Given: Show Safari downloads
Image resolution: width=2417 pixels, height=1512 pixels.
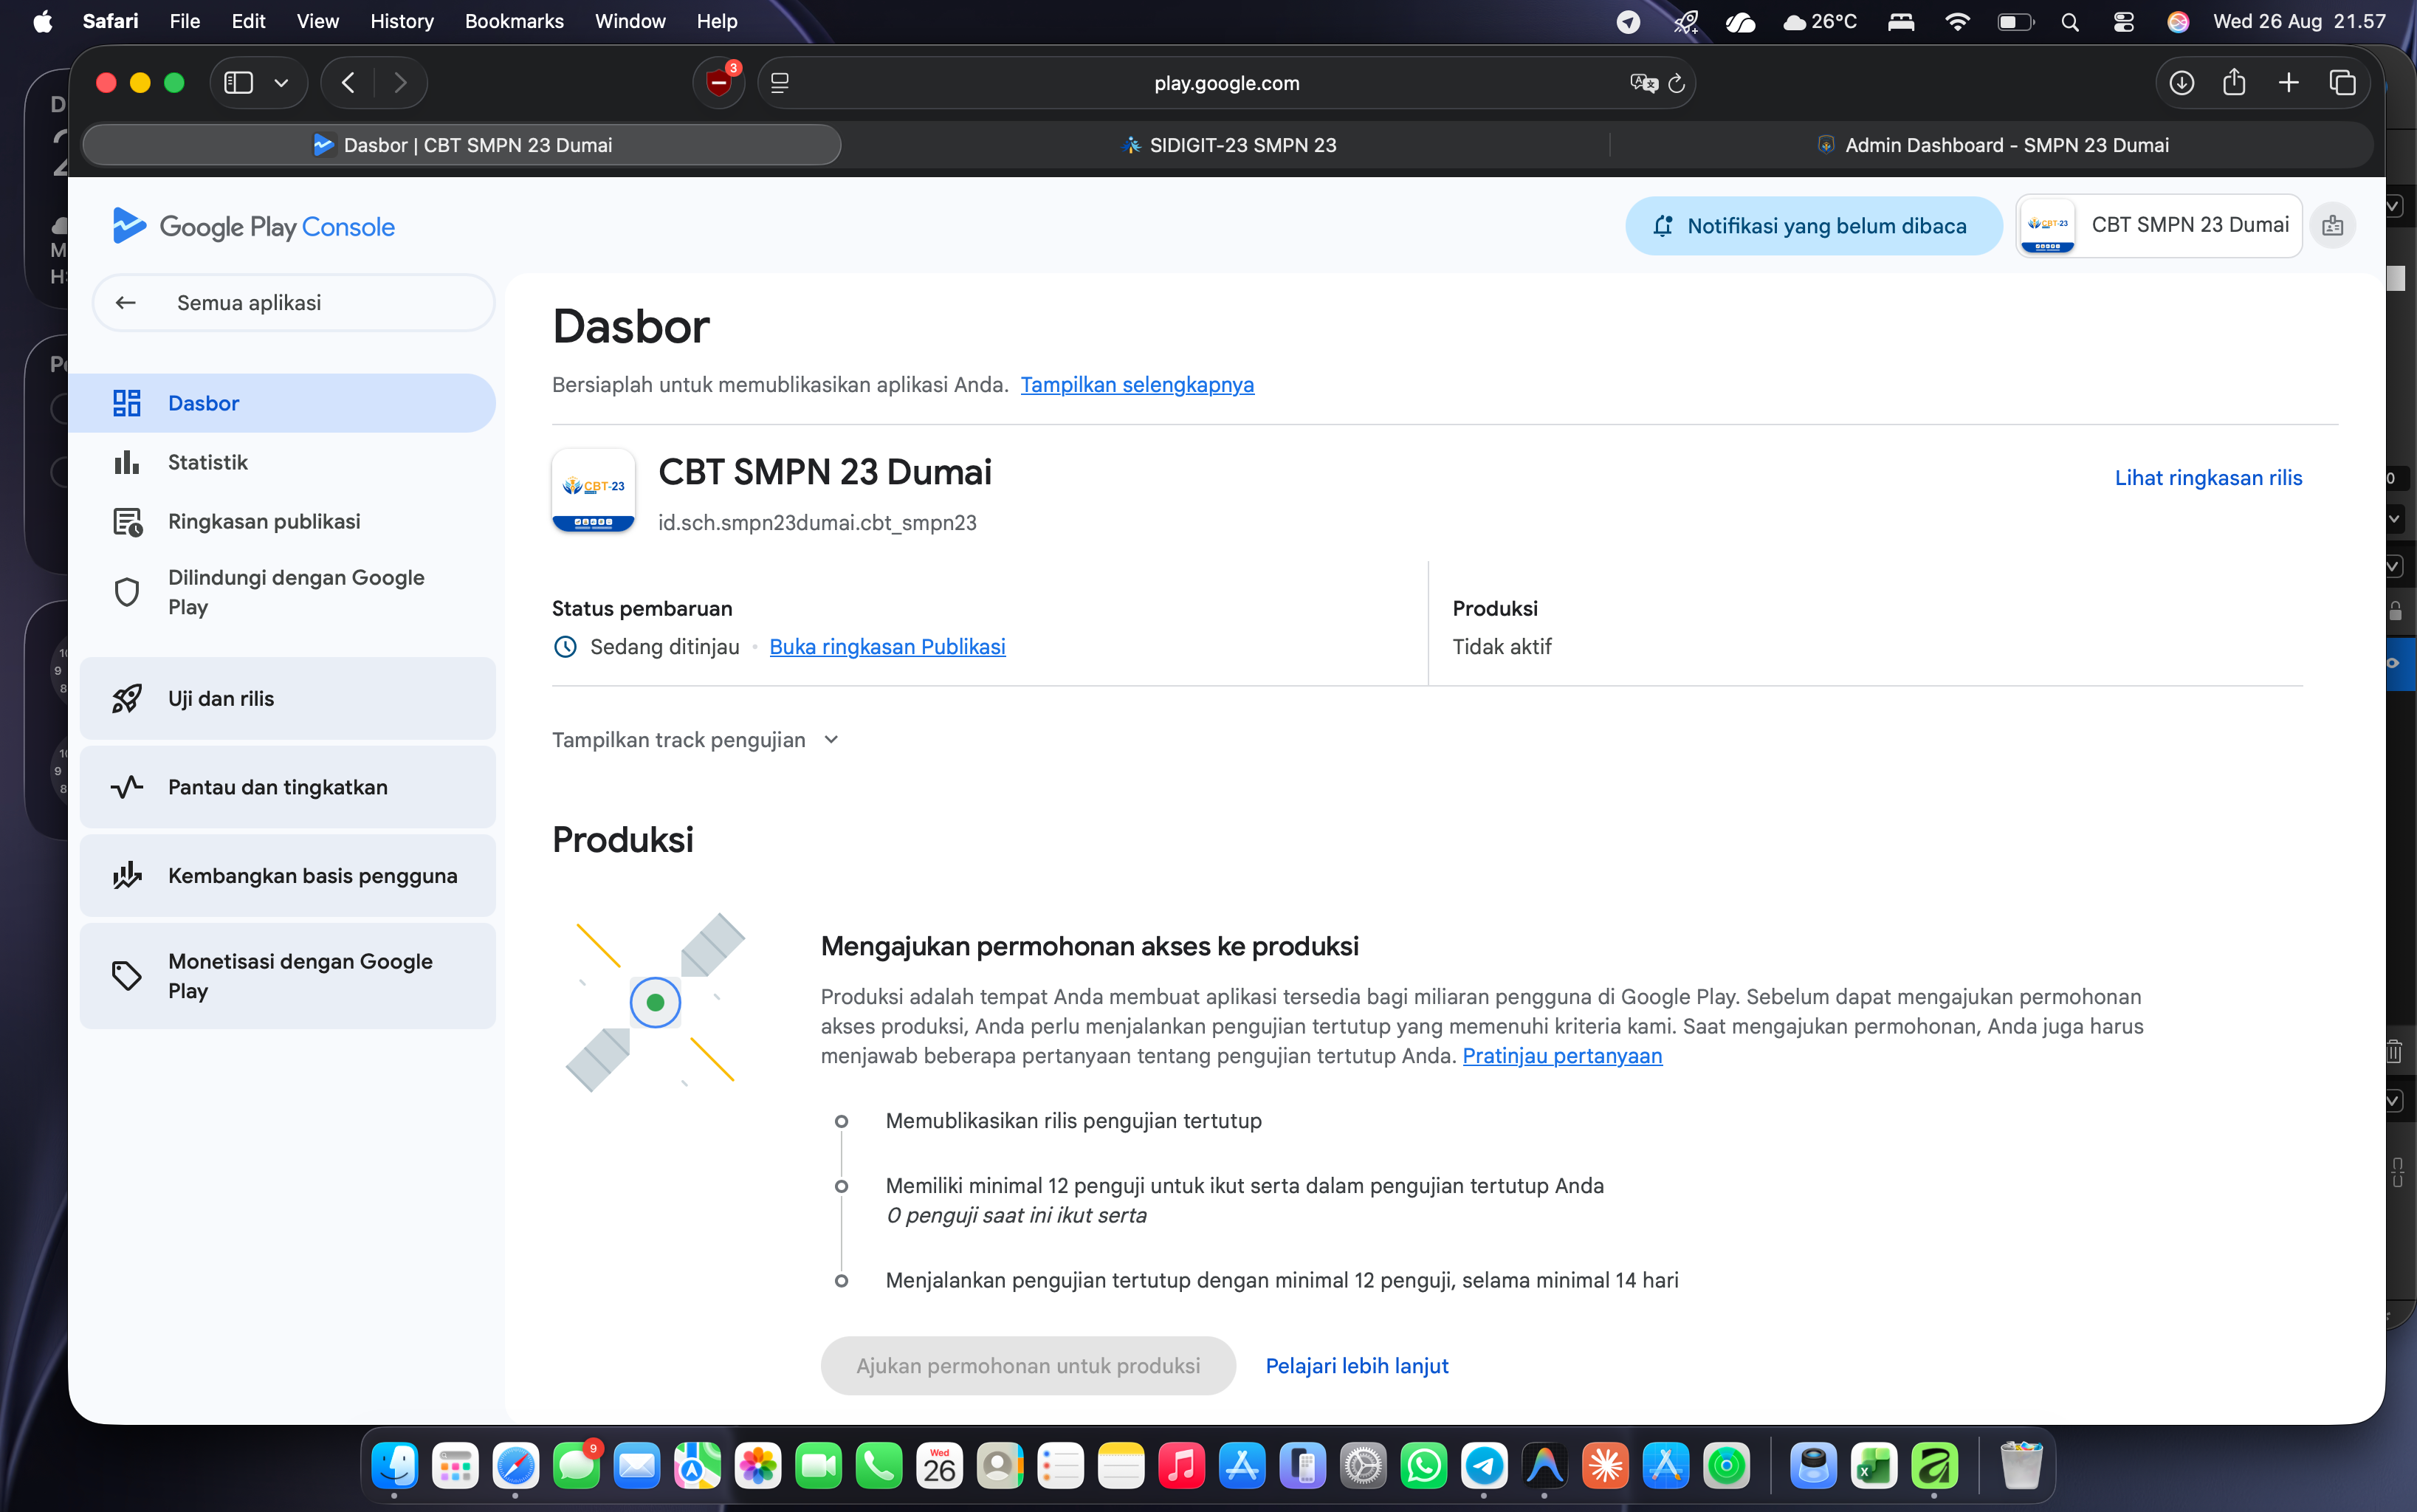Looking at the screenshot, I should 2181,83.
